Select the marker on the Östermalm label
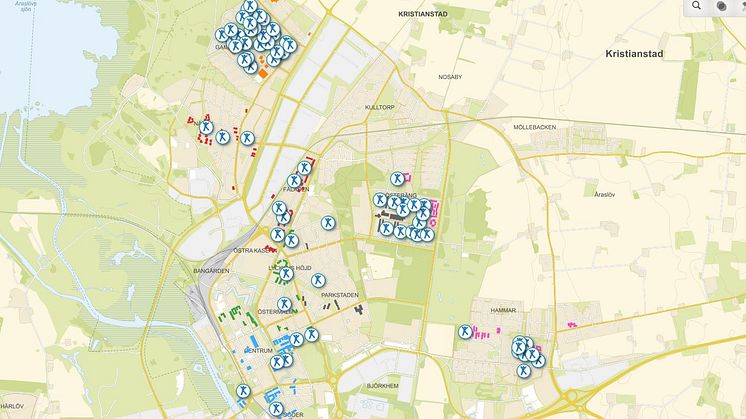The image size is (746, 419). point(283,305)
